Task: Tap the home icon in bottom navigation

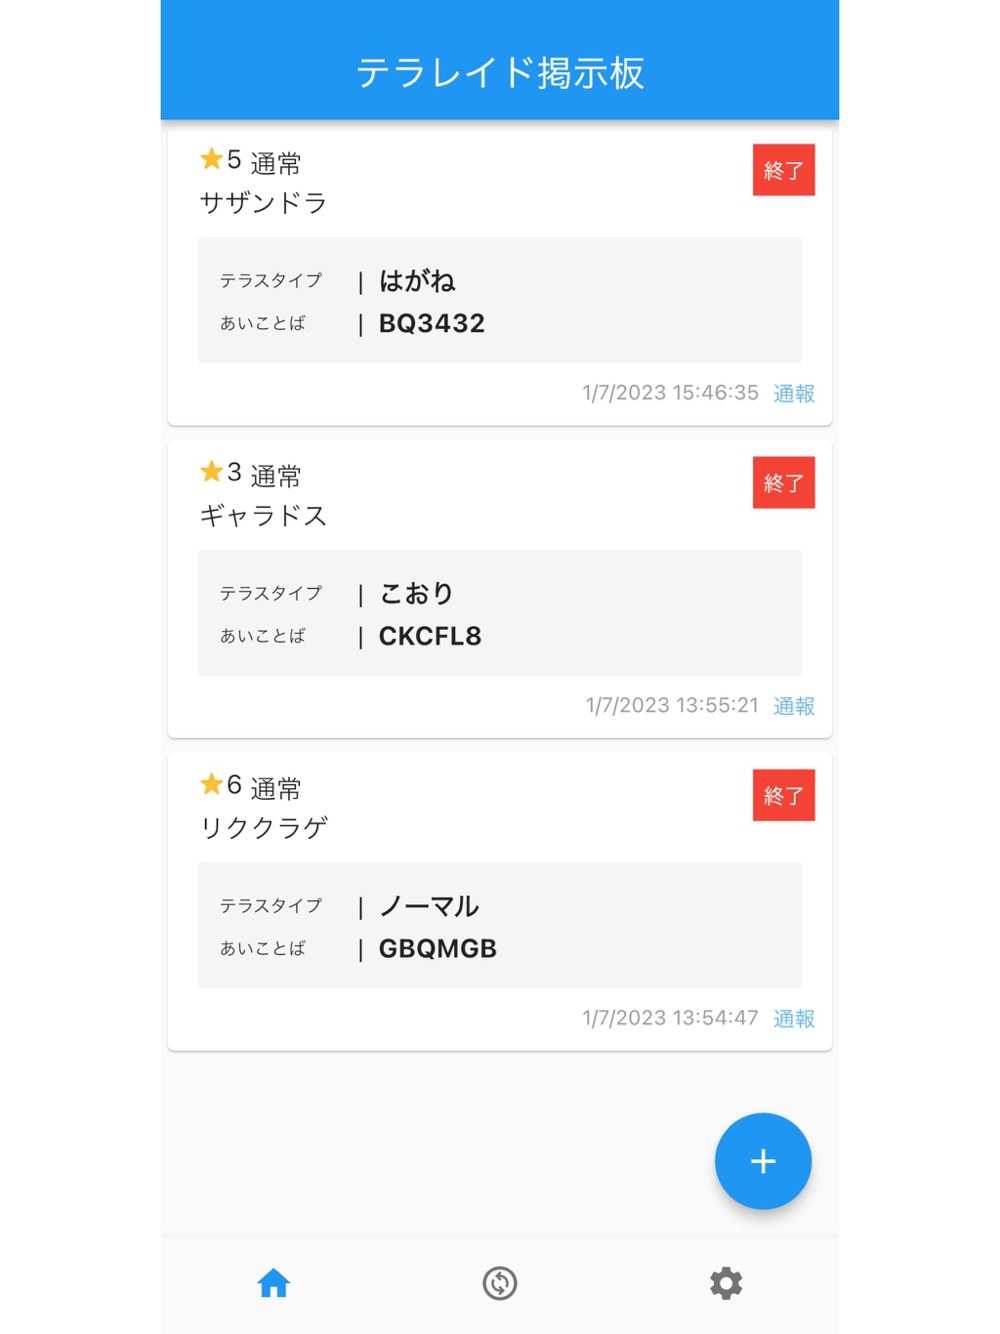Action: coord(273,1283)
